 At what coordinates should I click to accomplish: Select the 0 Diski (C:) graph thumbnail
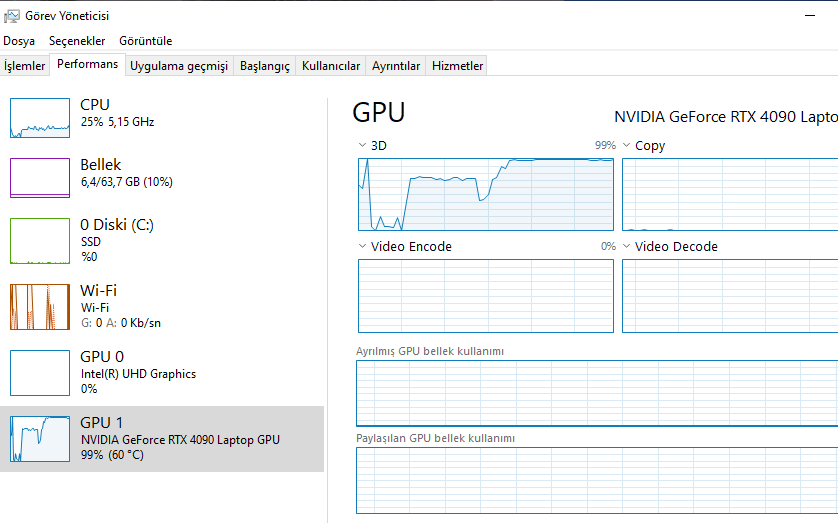tap(40, 240)
